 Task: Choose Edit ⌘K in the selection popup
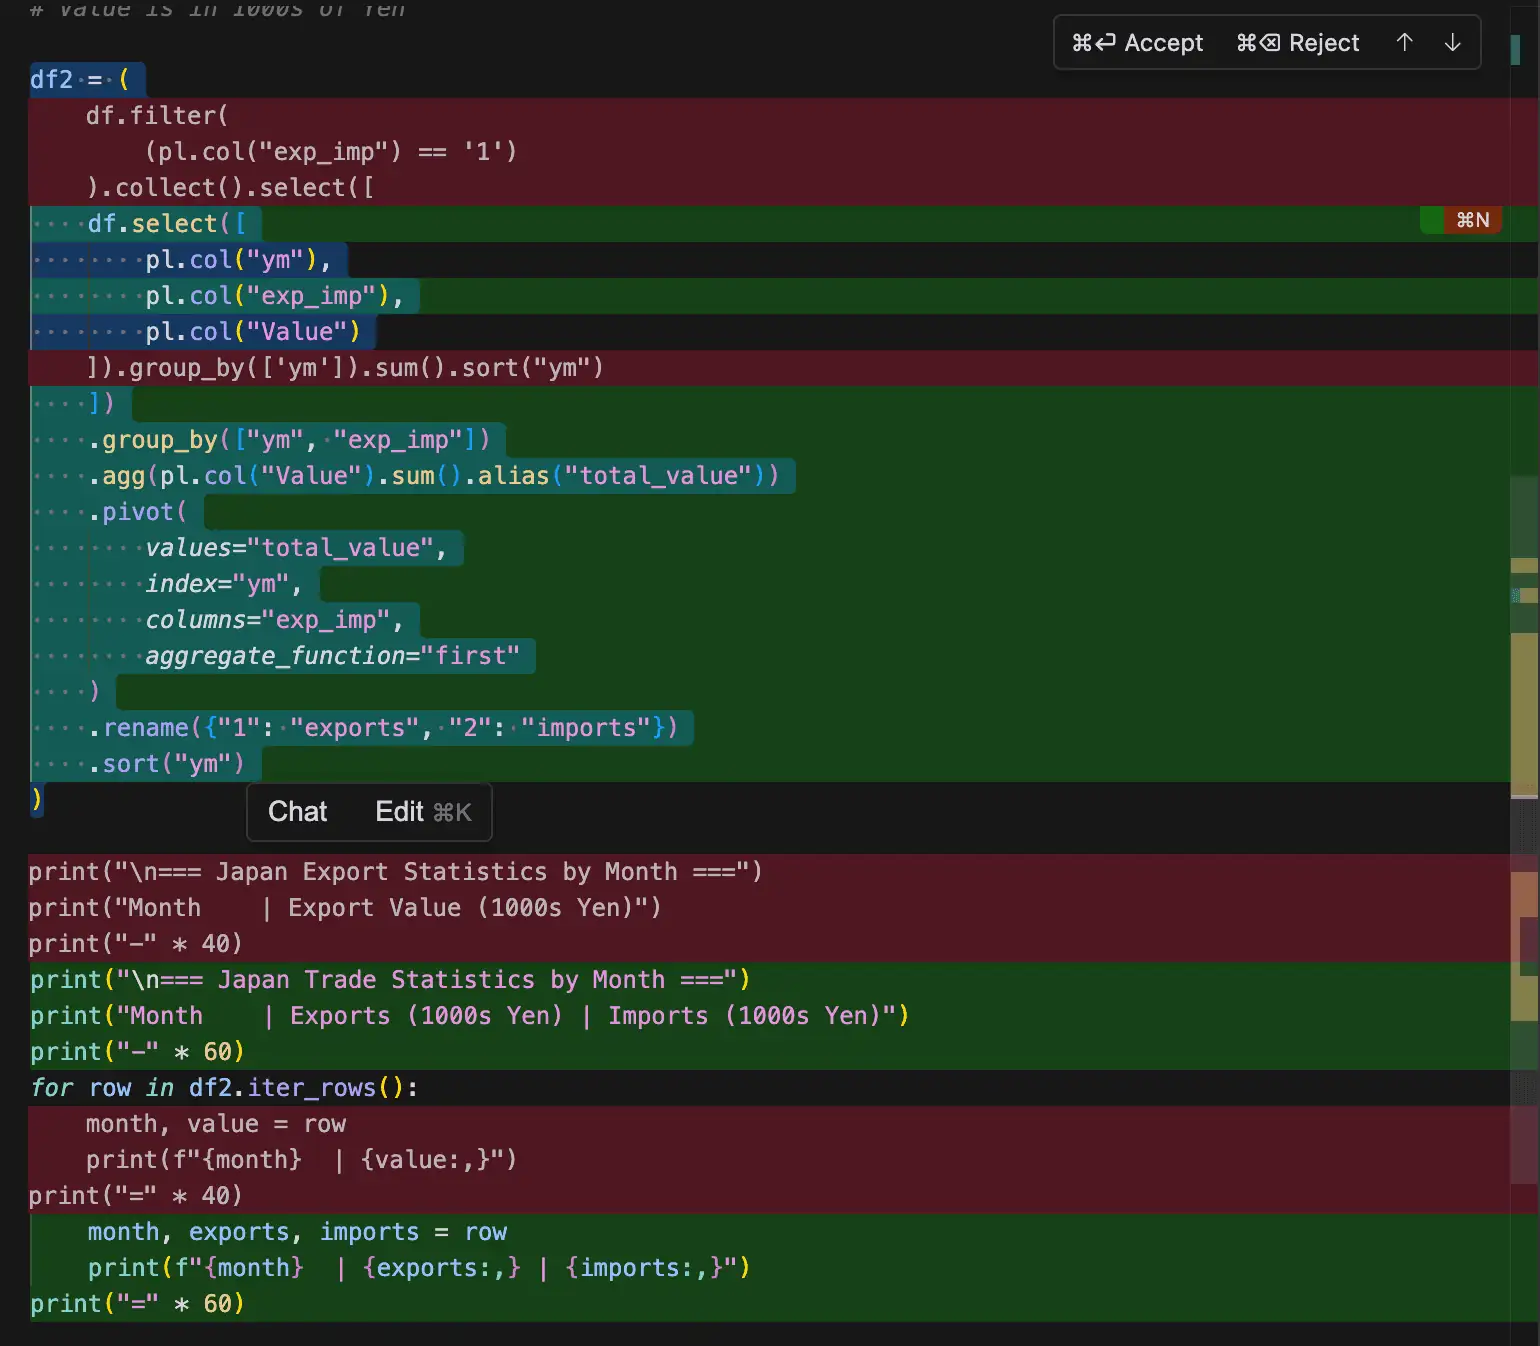pyautogui.click(x=423, y=812)
